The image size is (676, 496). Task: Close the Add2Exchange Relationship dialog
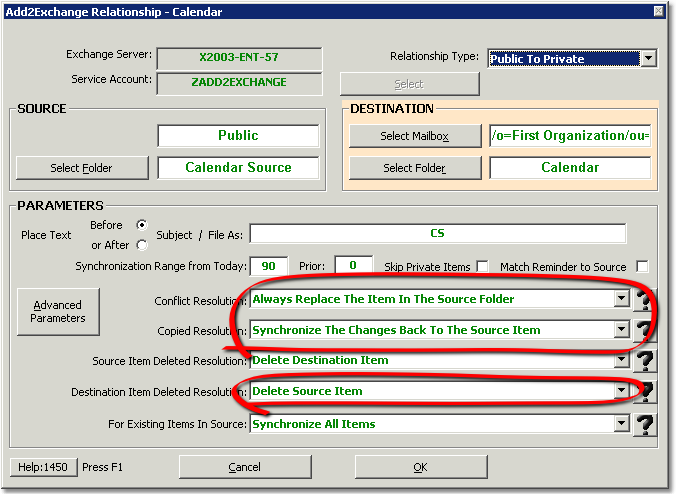coord(659,11)
